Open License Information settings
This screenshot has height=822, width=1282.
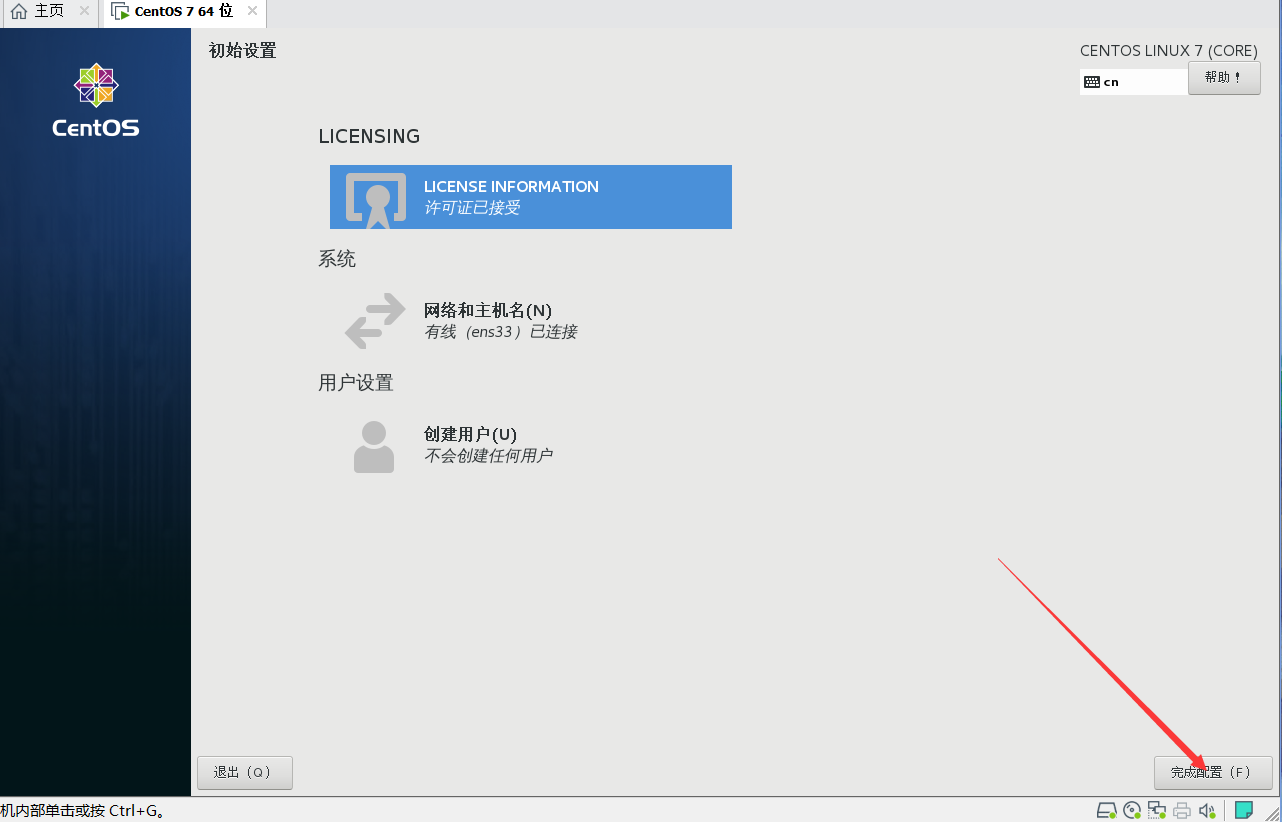531,197
